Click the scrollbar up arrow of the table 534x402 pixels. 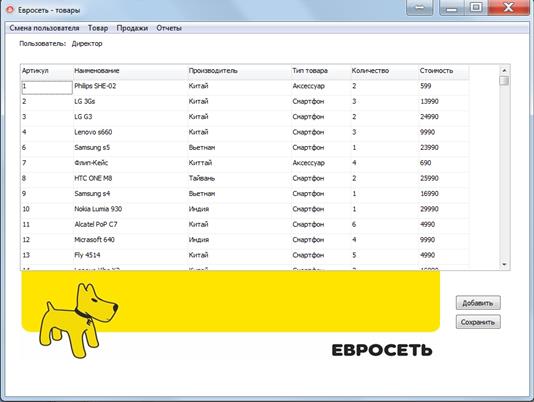(x=504, y=70)
